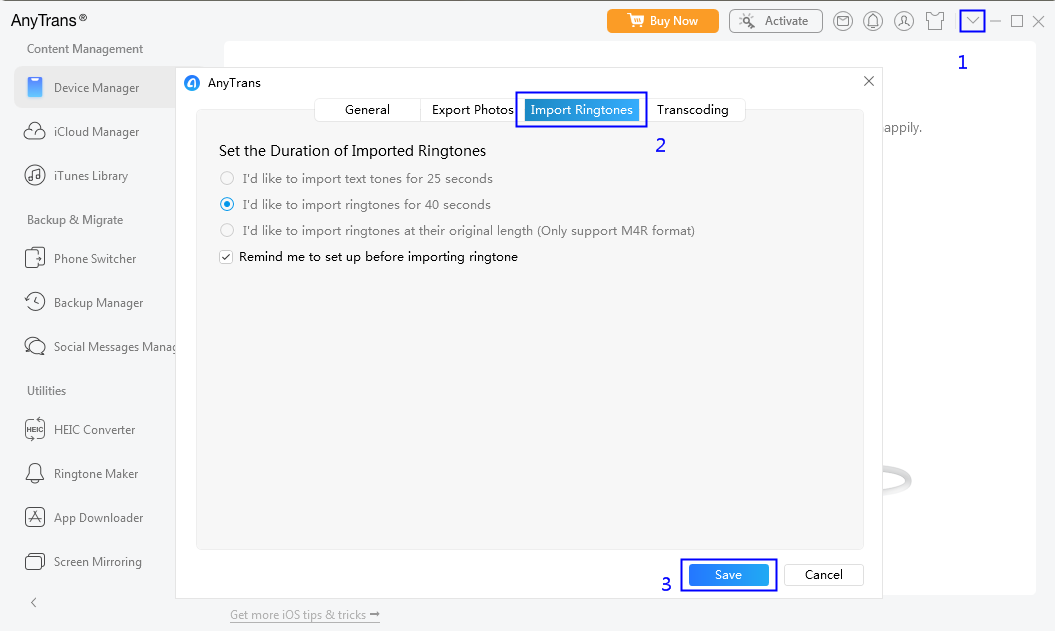This screenshot has width=1055, height=631.
Task: Open Device Manager in the sidebar
Action: click(x=95, y=87)
